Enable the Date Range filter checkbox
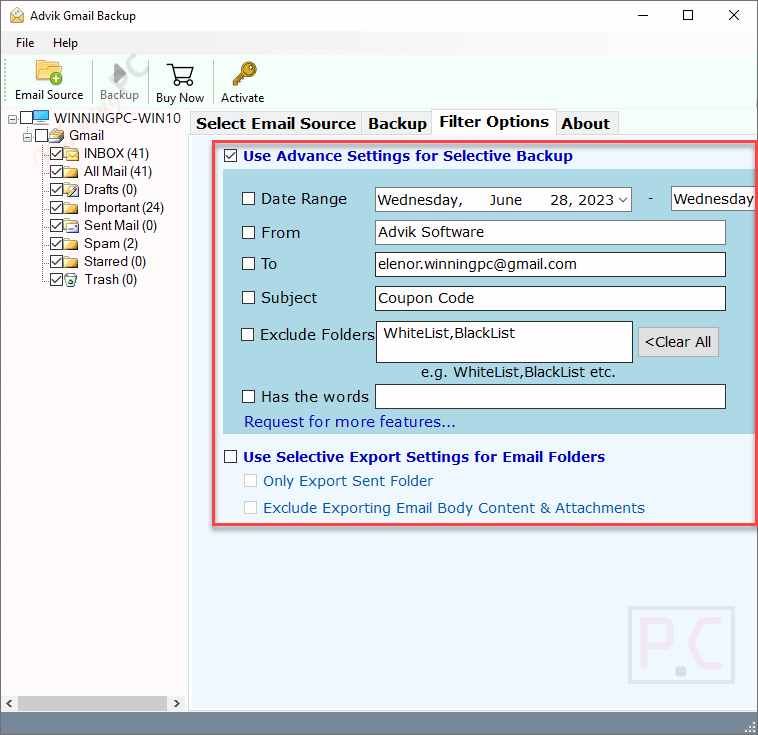 tap(248, 199)
